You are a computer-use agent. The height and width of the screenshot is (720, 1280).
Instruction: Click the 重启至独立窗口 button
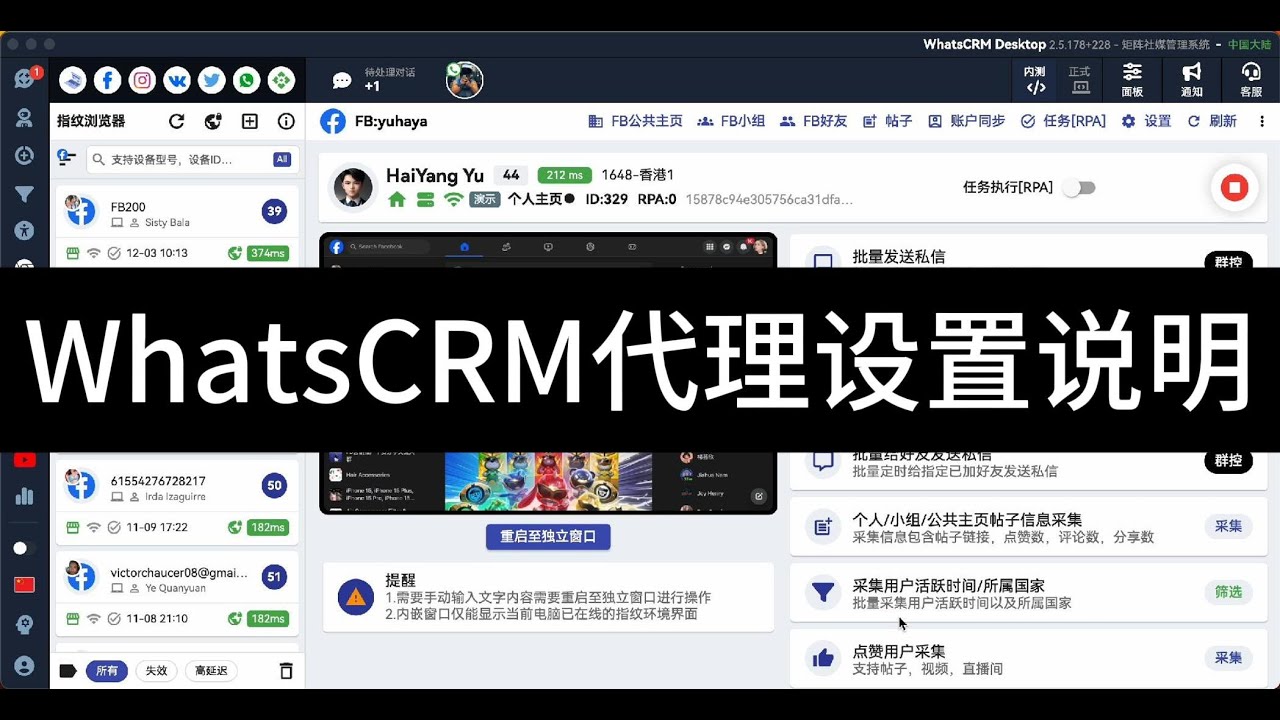[x=548, y=537]
